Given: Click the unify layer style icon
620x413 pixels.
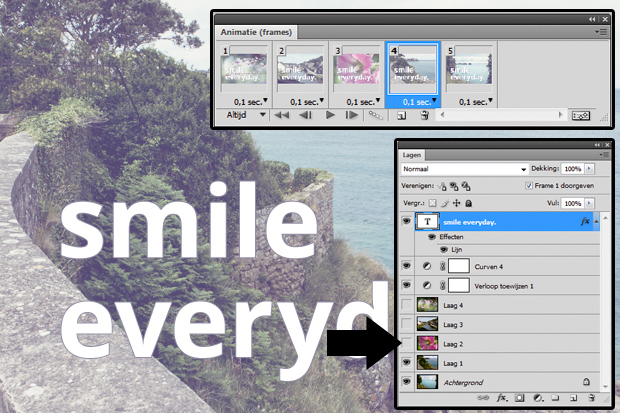Looking at the screenshot, I should 466,186.
